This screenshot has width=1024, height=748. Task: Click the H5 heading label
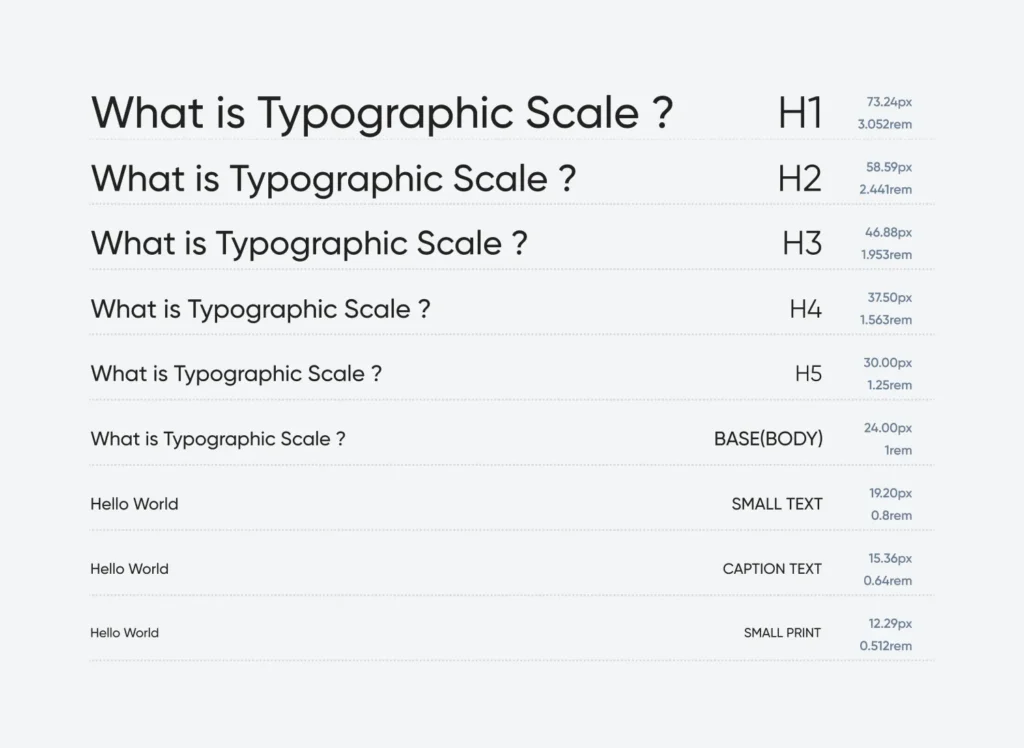tap(808, 373)
